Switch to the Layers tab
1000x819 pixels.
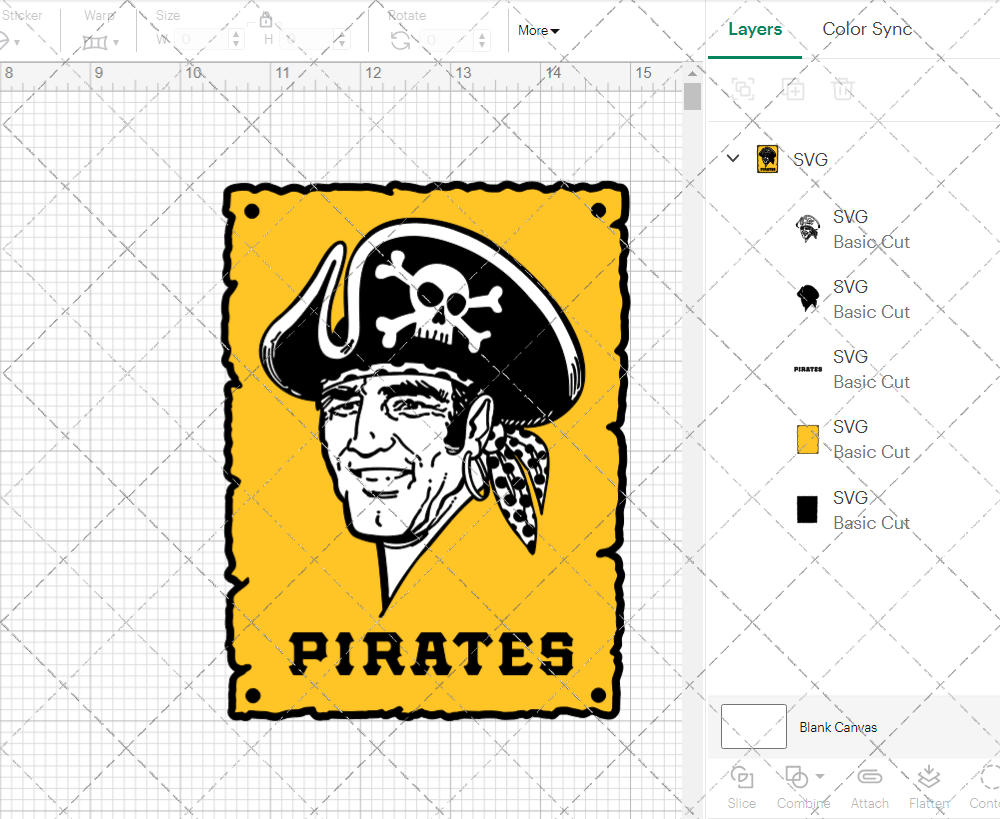point(754,29)
